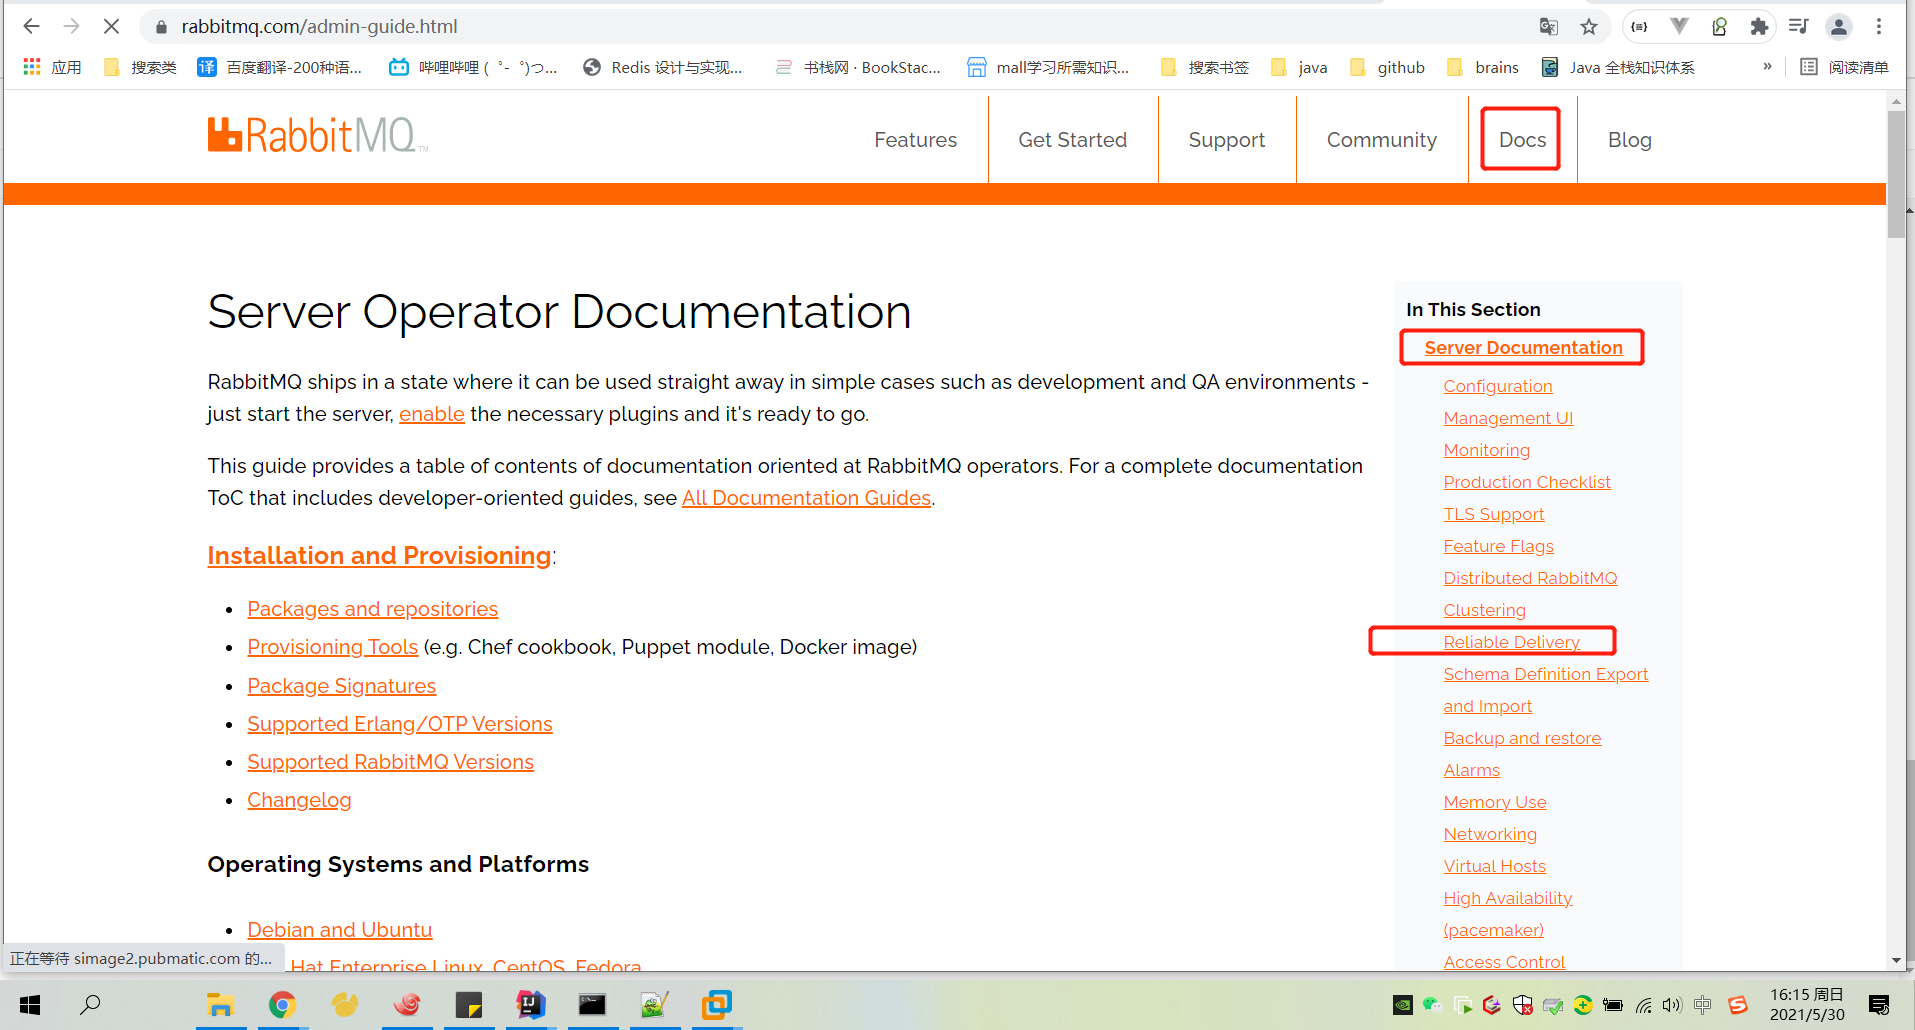1915x1030 pixels.
Task: Open the NVIDIA tray icon
Action: (1403, 1005)
